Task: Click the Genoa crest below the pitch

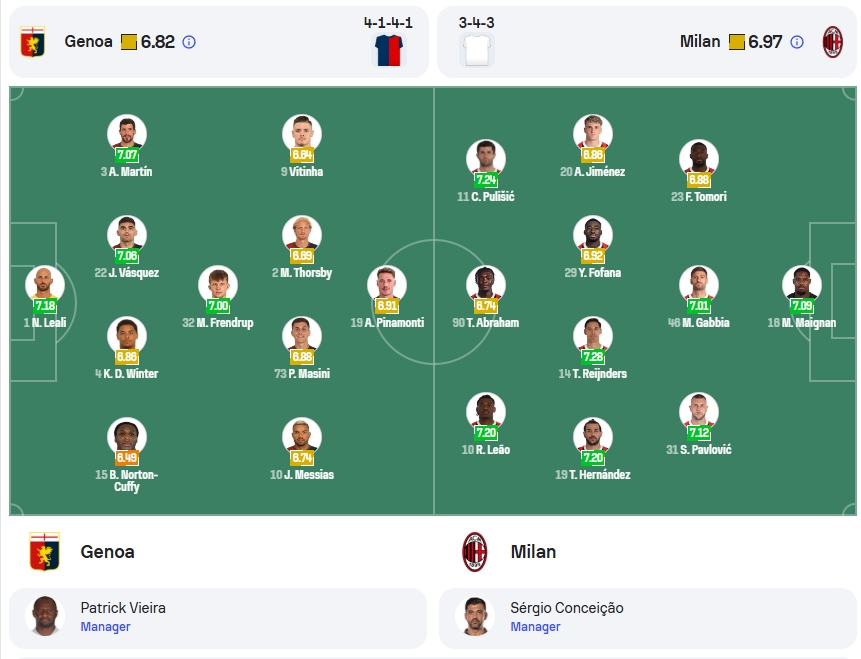Action: click(x=44, y=551)
